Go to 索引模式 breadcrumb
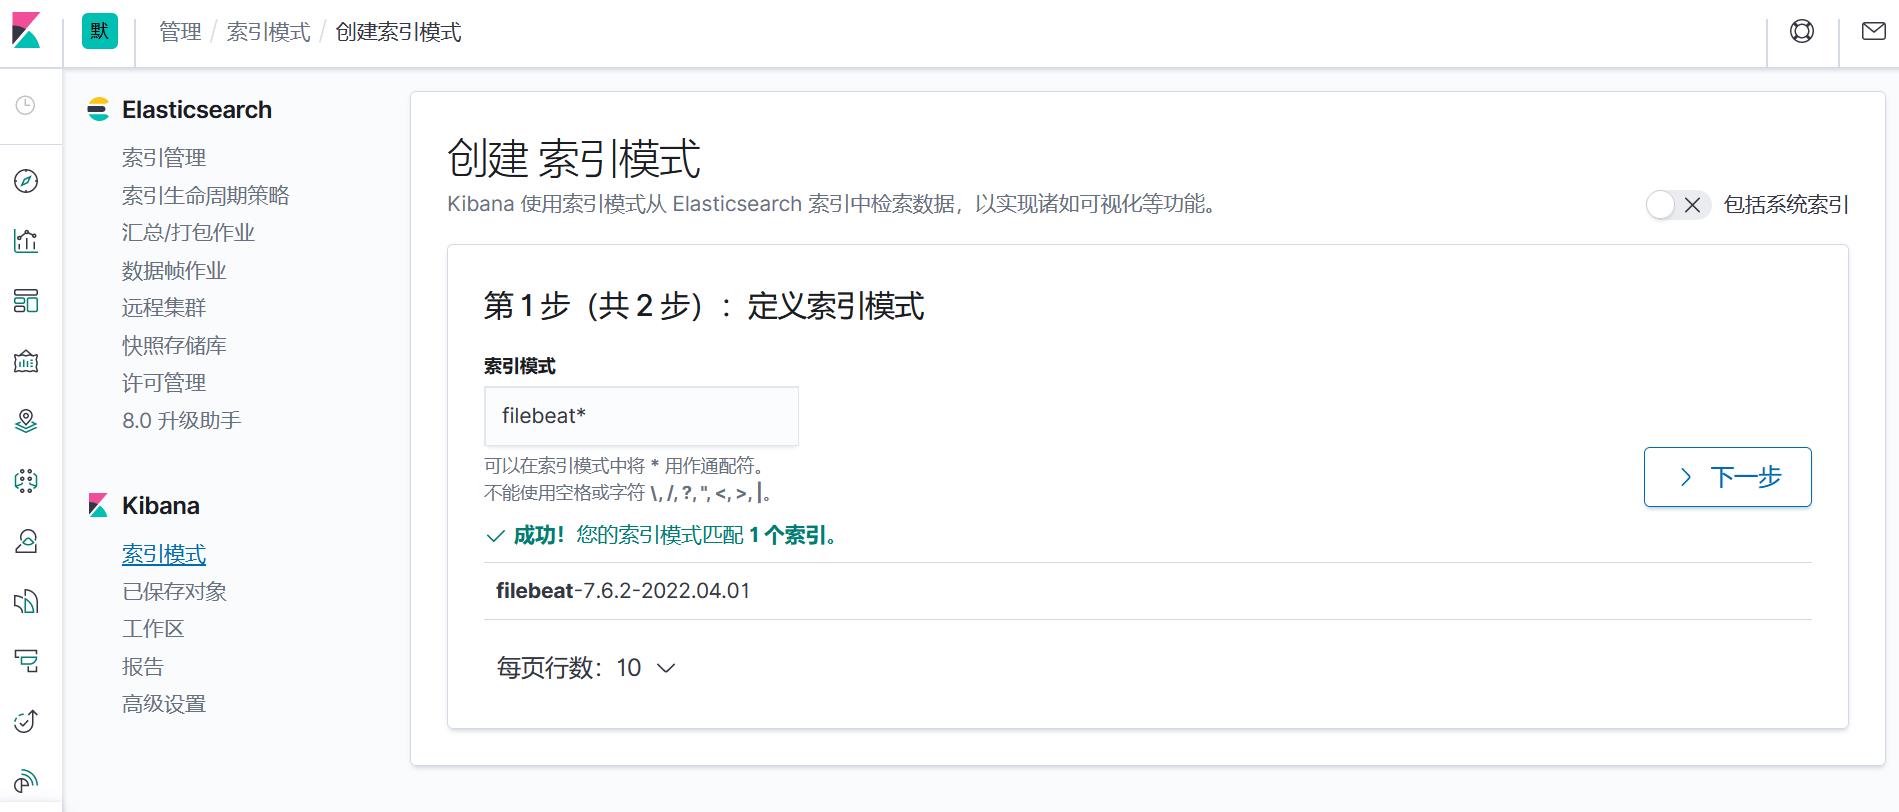 (268, 32)
